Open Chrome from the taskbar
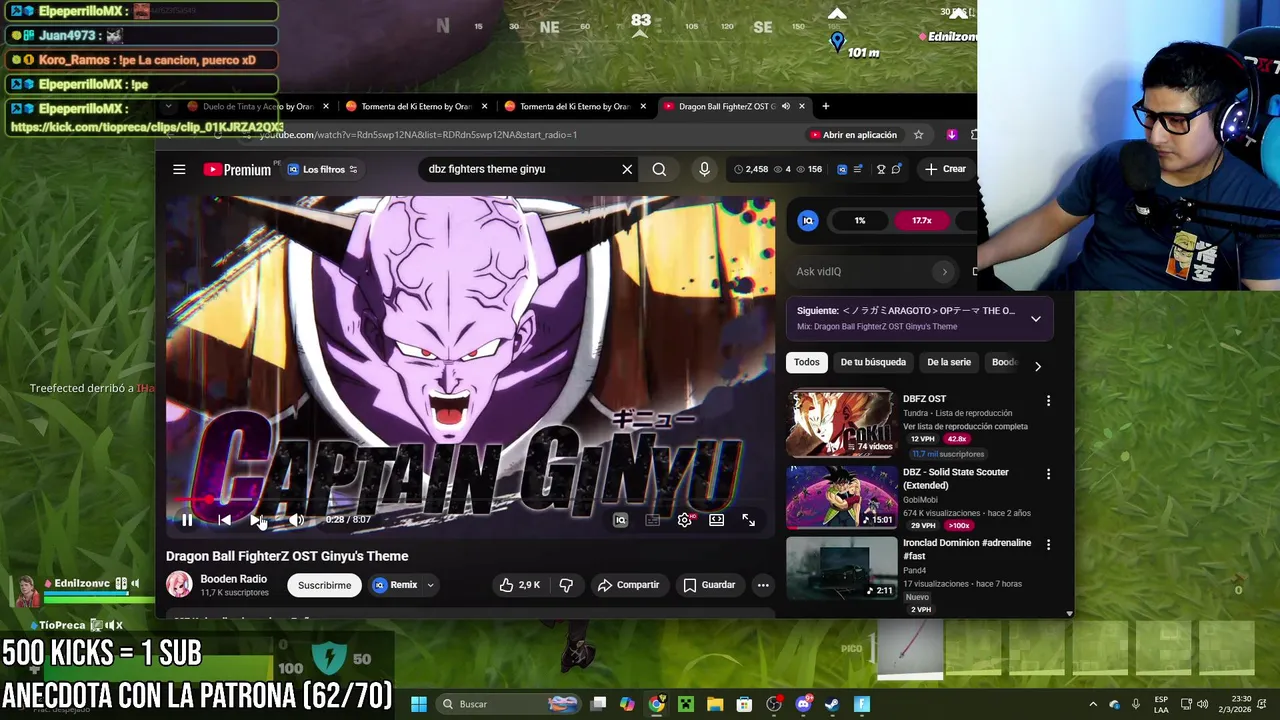1280x720 pixels. (x=656, y=704)
